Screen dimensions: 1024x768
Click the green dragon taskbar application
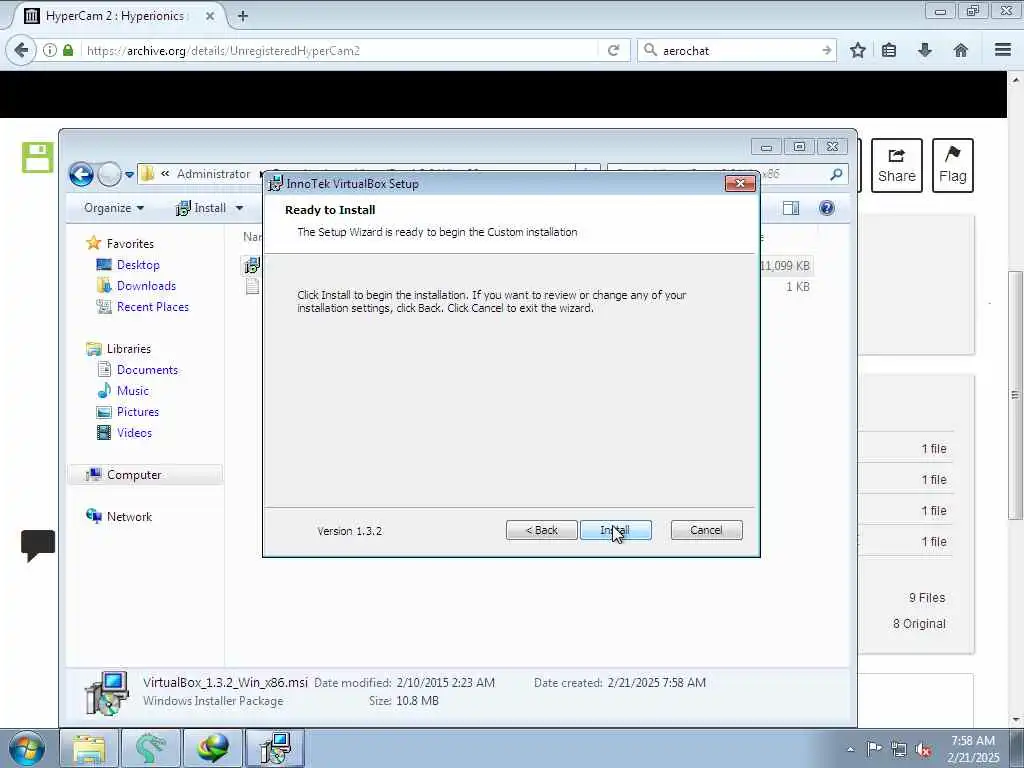150,748
